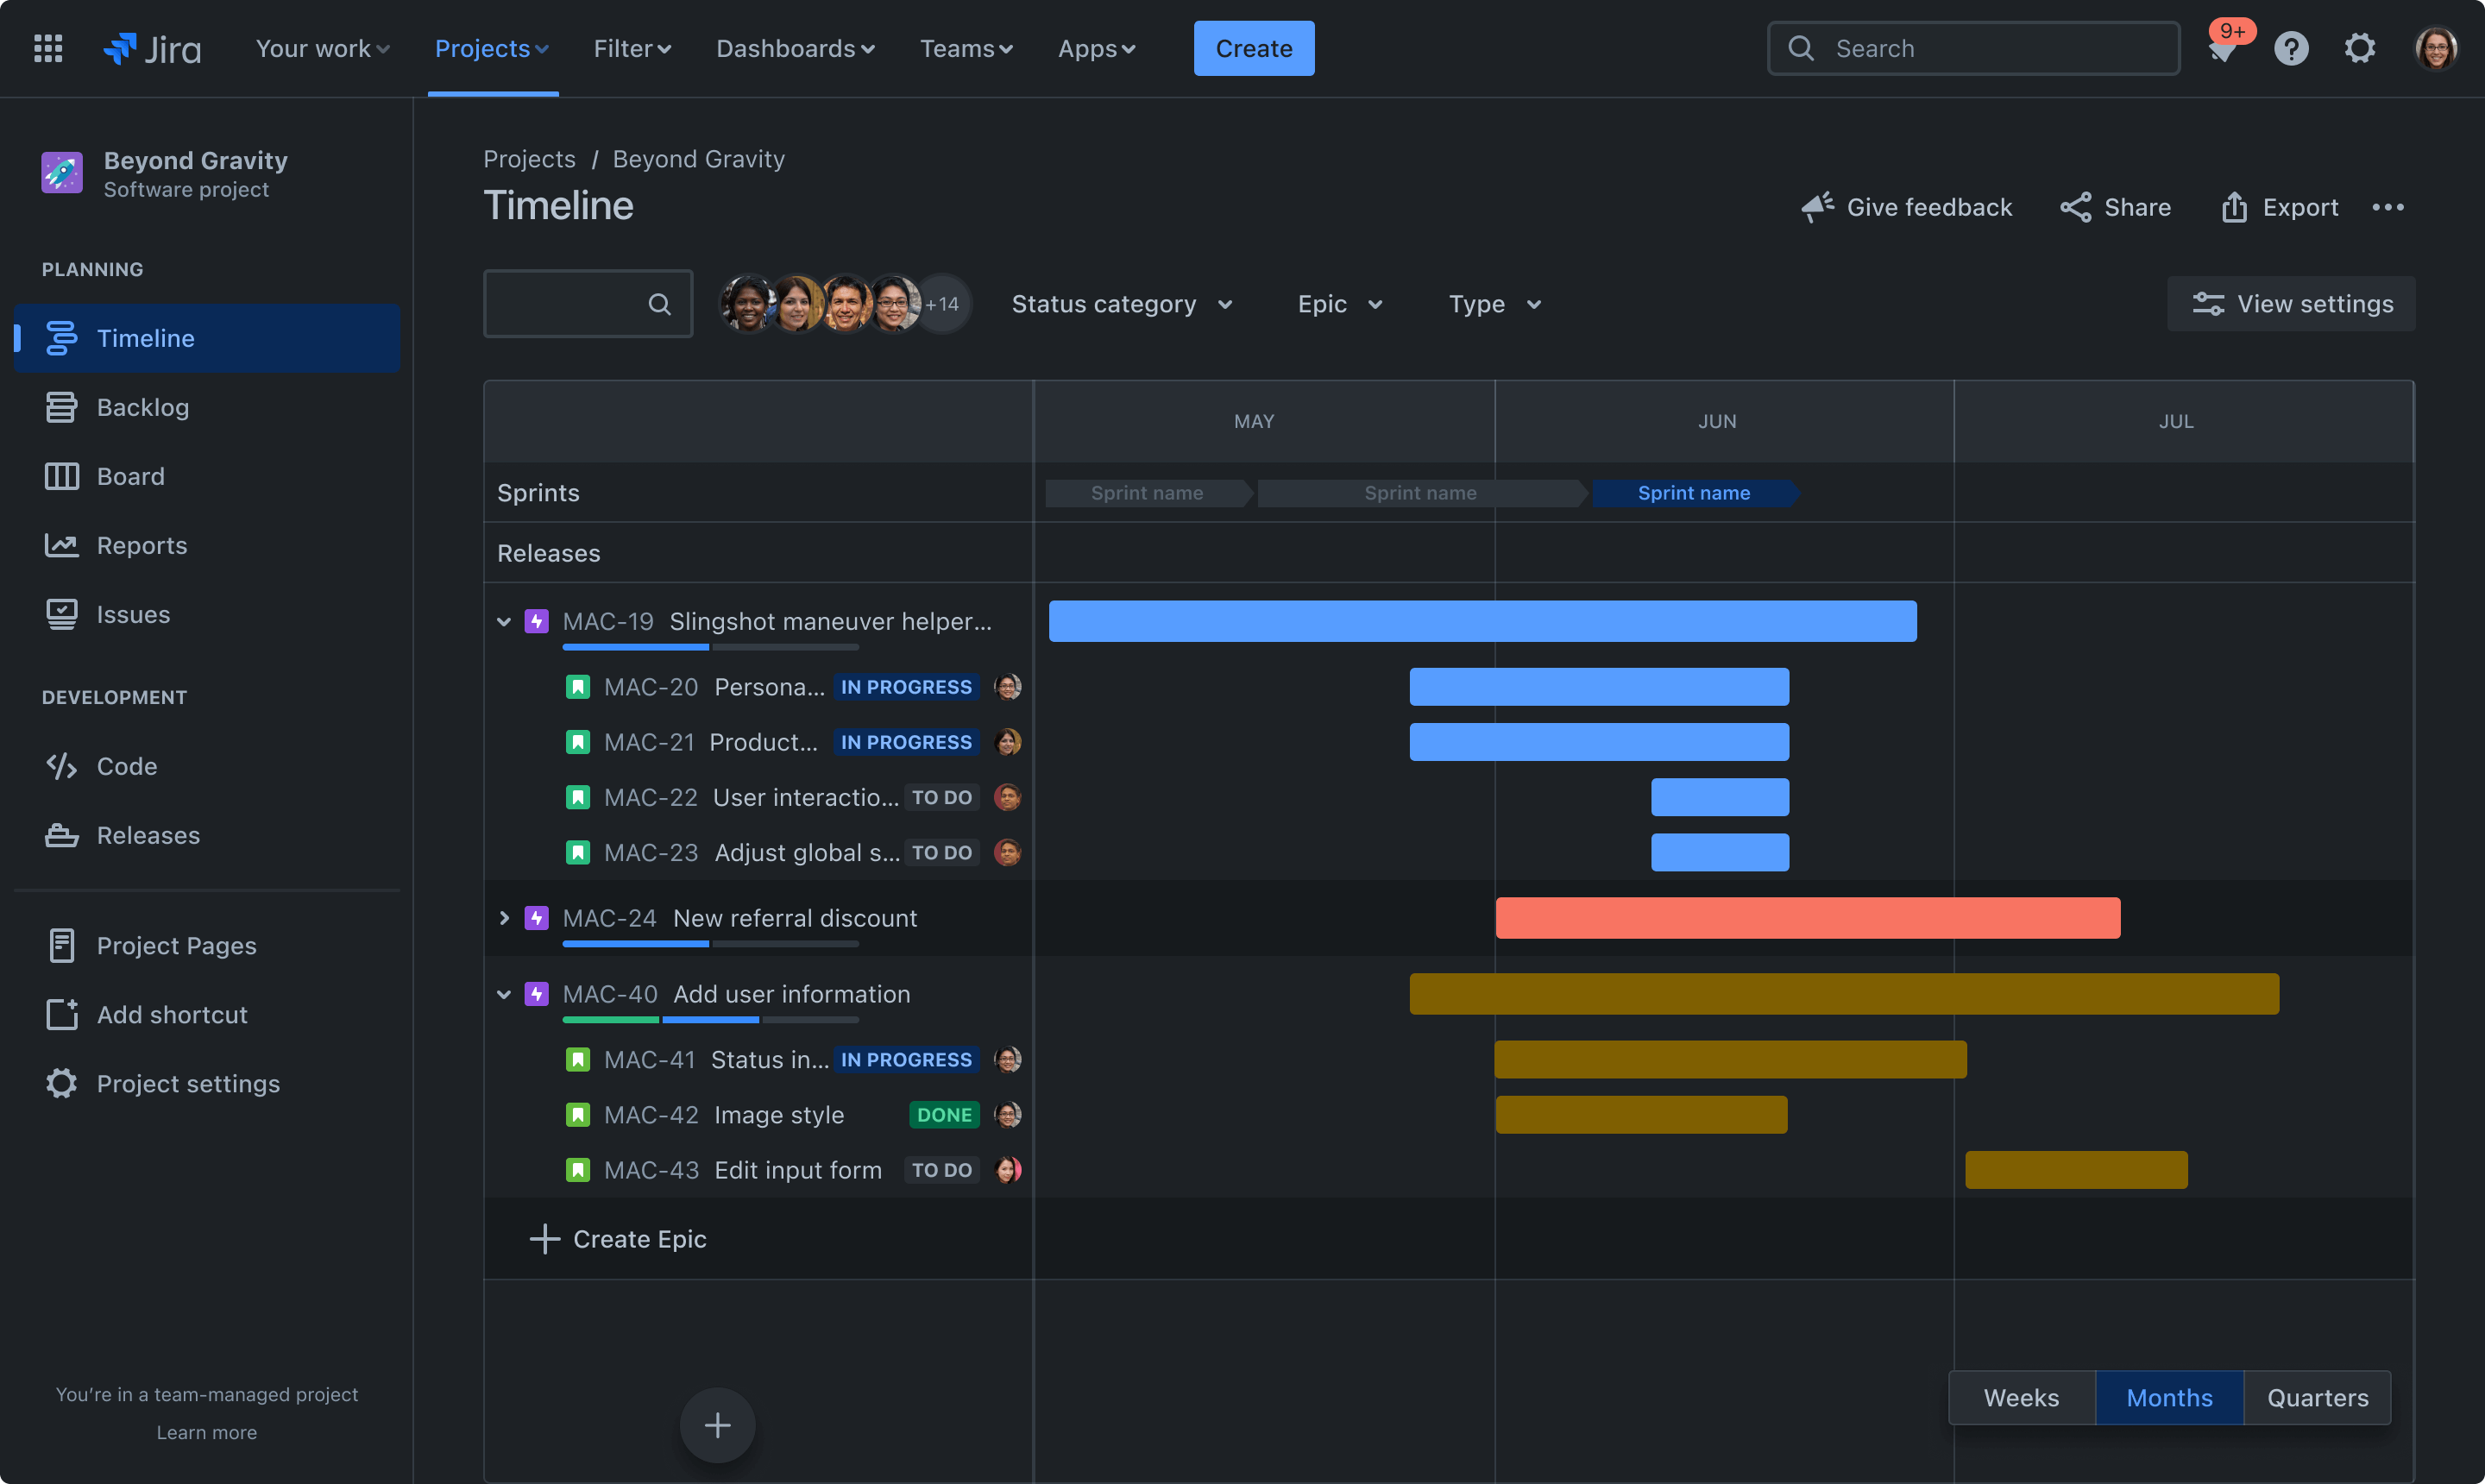
Task: Switch to Weeks view
Action: pos(2021,1398)
